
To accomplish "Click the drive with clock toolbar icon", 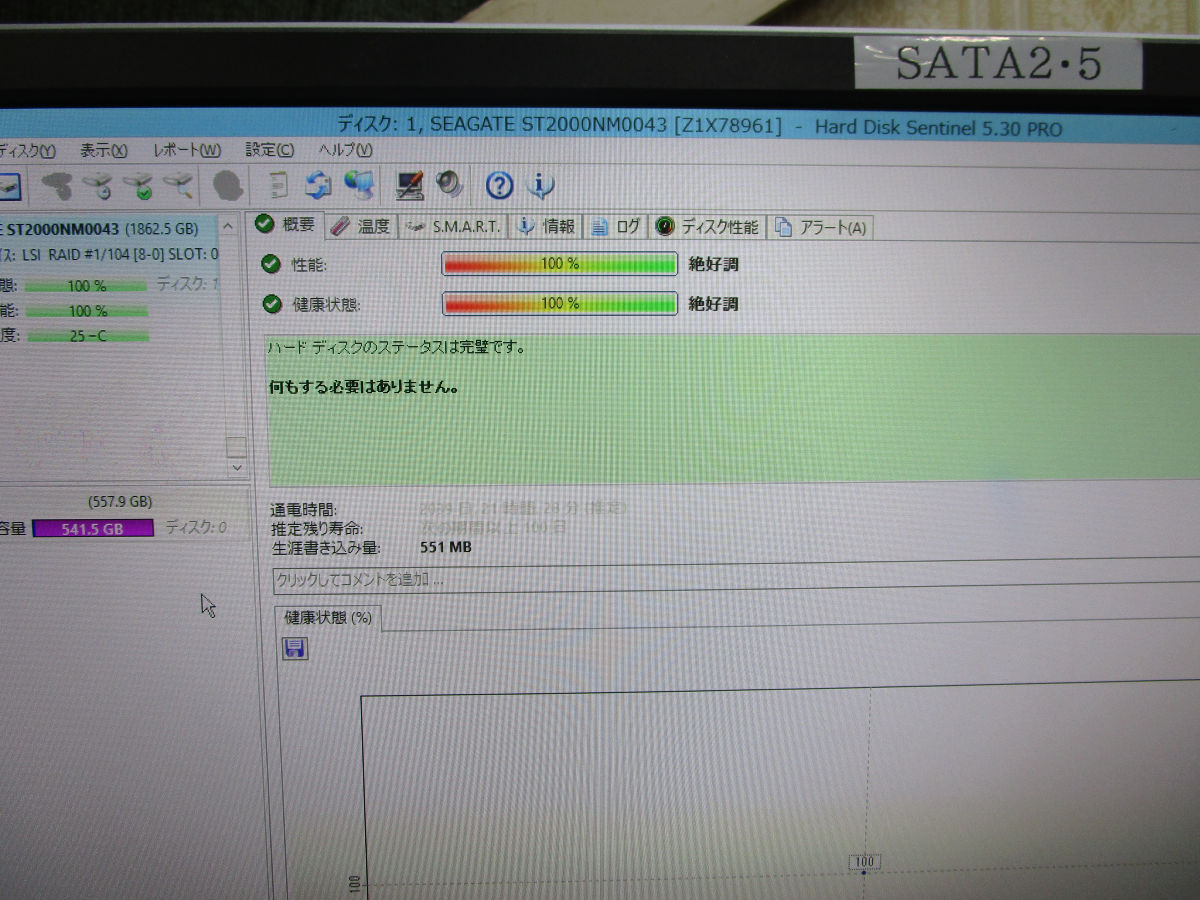I will pos(97,186).
